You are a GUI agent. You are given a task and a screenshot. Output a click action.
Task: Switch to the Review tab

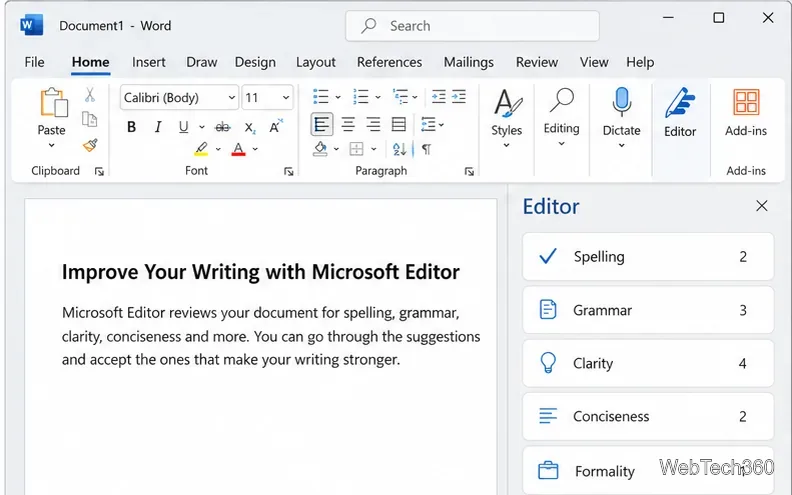(x=537, y=62)
